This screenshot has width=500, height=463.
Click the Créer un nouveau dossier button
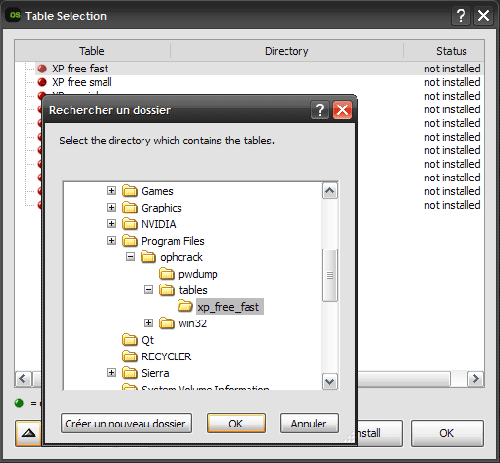pos(126,423)
